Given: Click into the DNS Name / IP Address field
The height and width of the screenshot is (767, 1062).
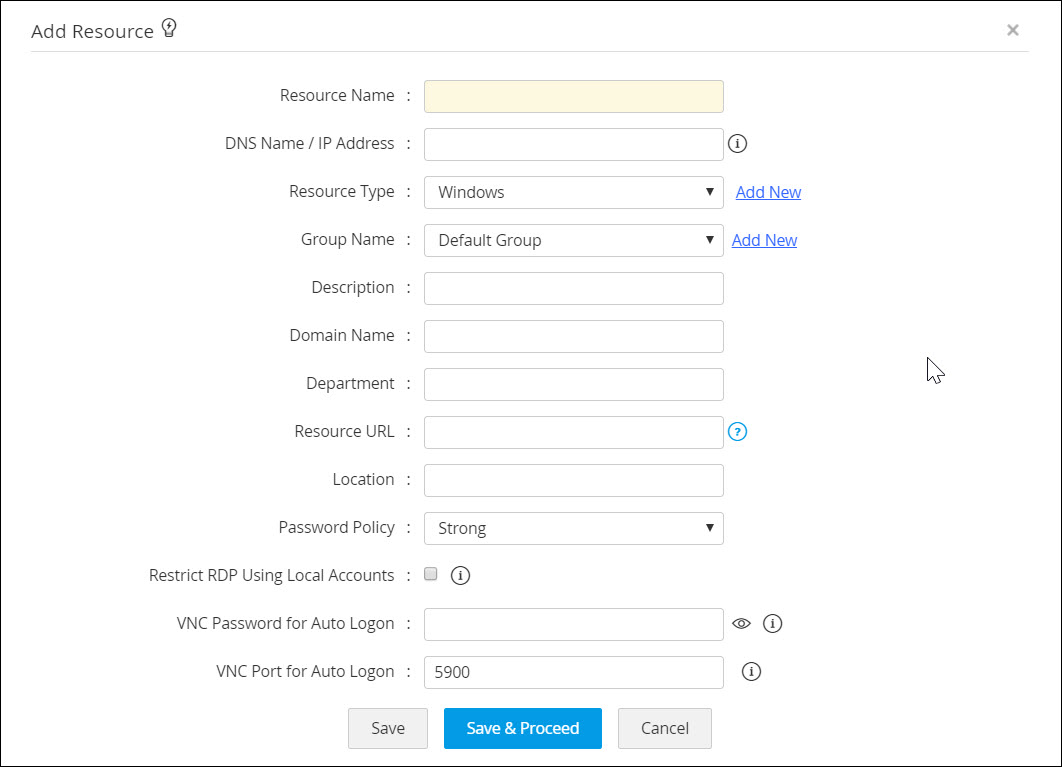Looking at the screenshot, I should [573, 144].
